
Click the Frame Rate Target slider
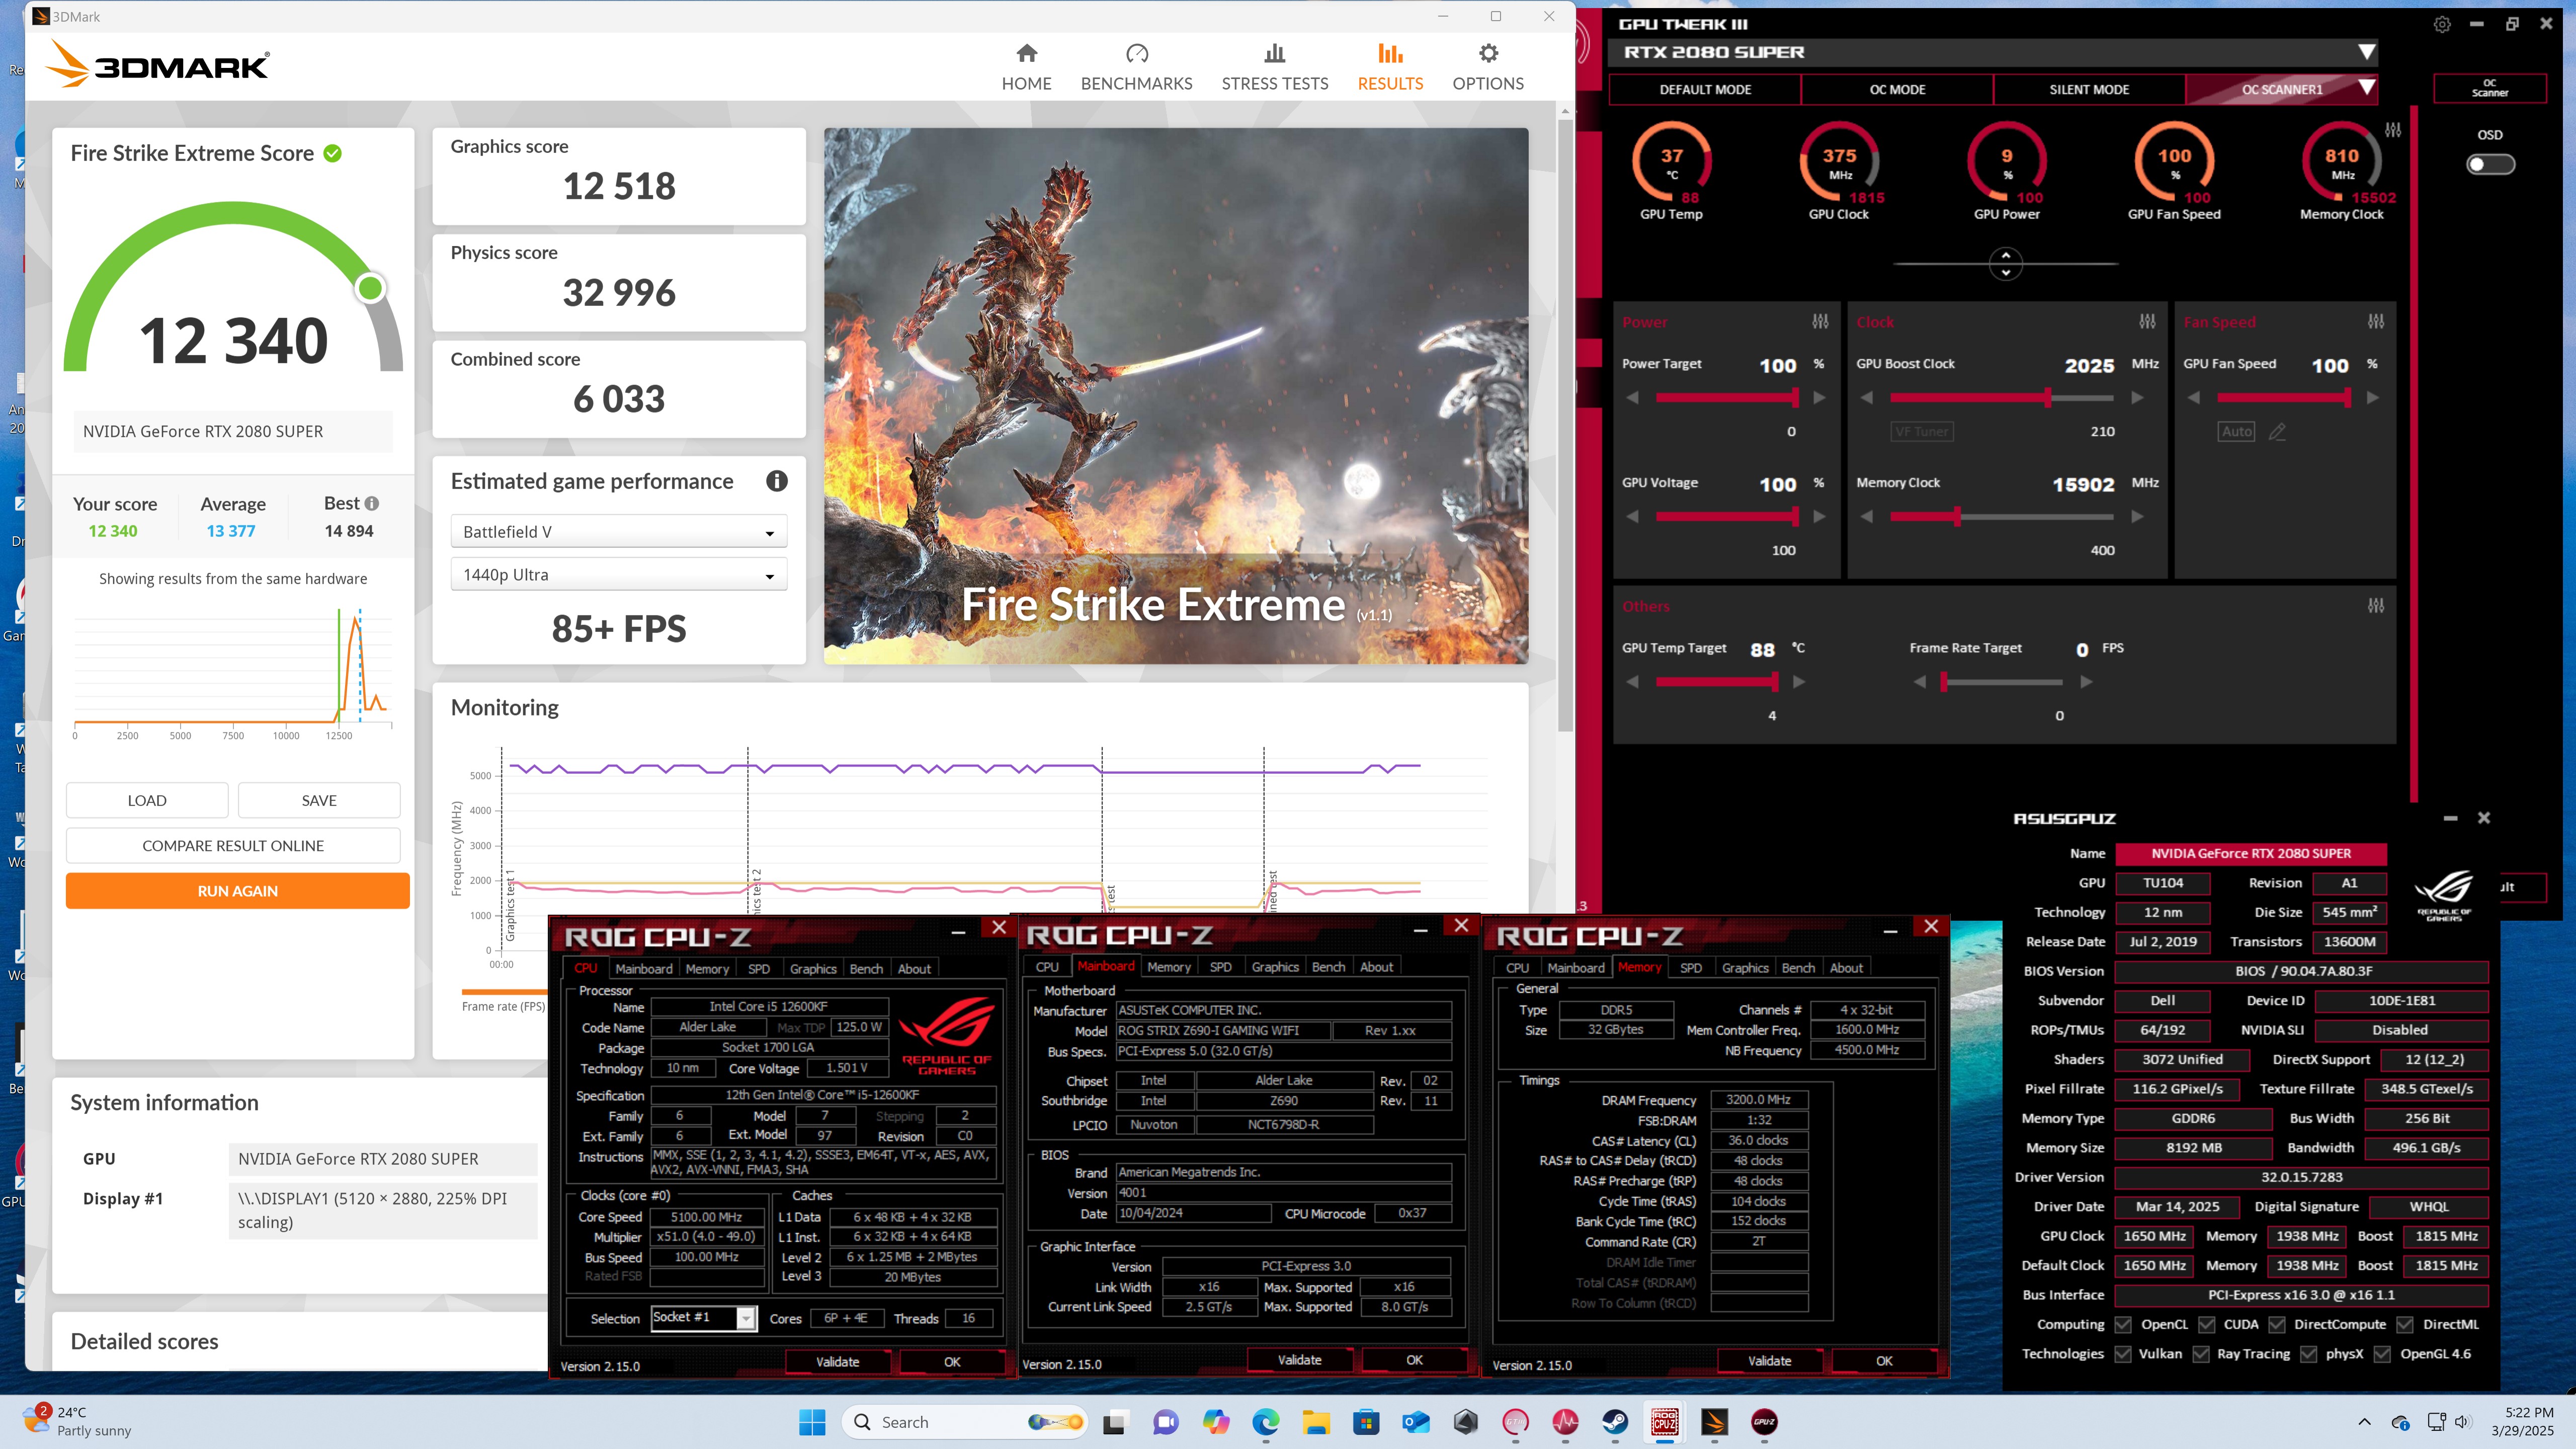click(2002, 682)
